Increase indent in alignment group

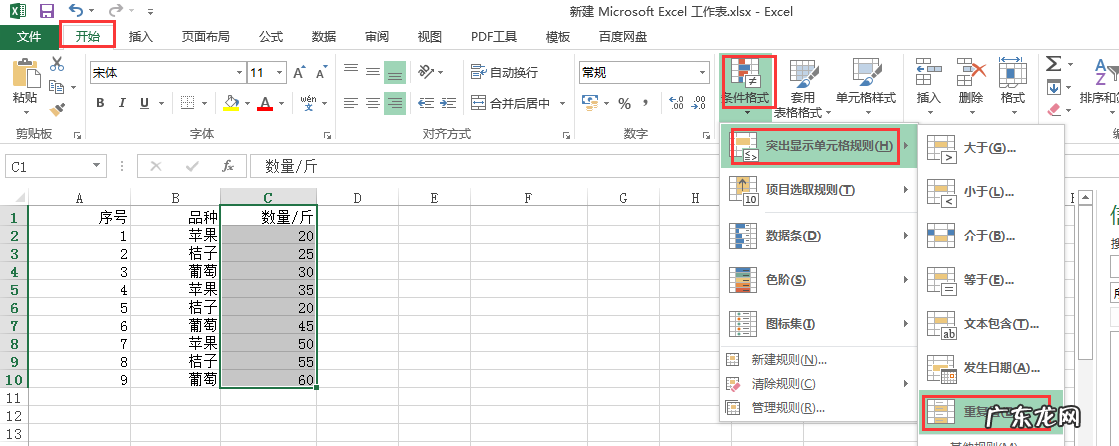point(449,103)
